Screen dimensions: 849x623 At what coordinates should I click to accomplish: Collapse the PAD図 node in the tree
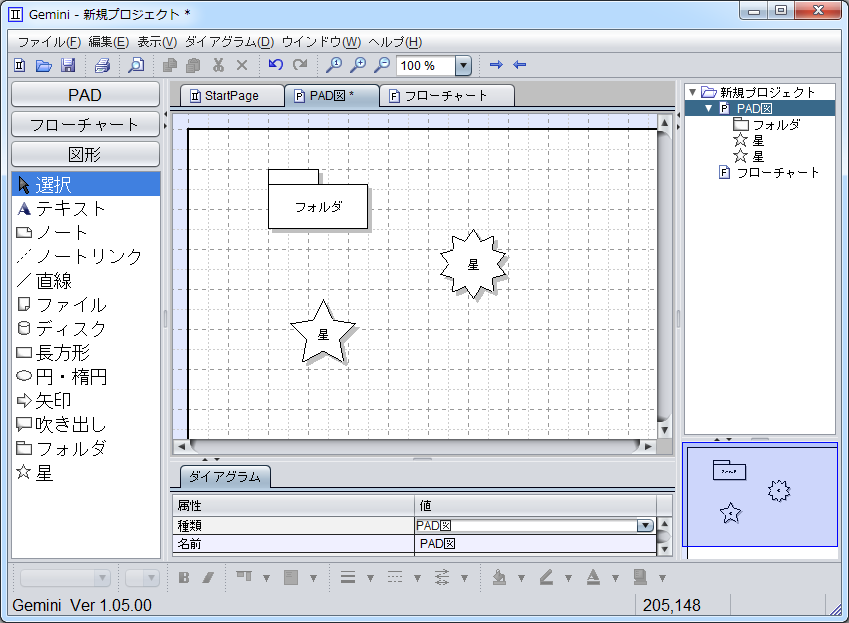(x=708, y=109)
